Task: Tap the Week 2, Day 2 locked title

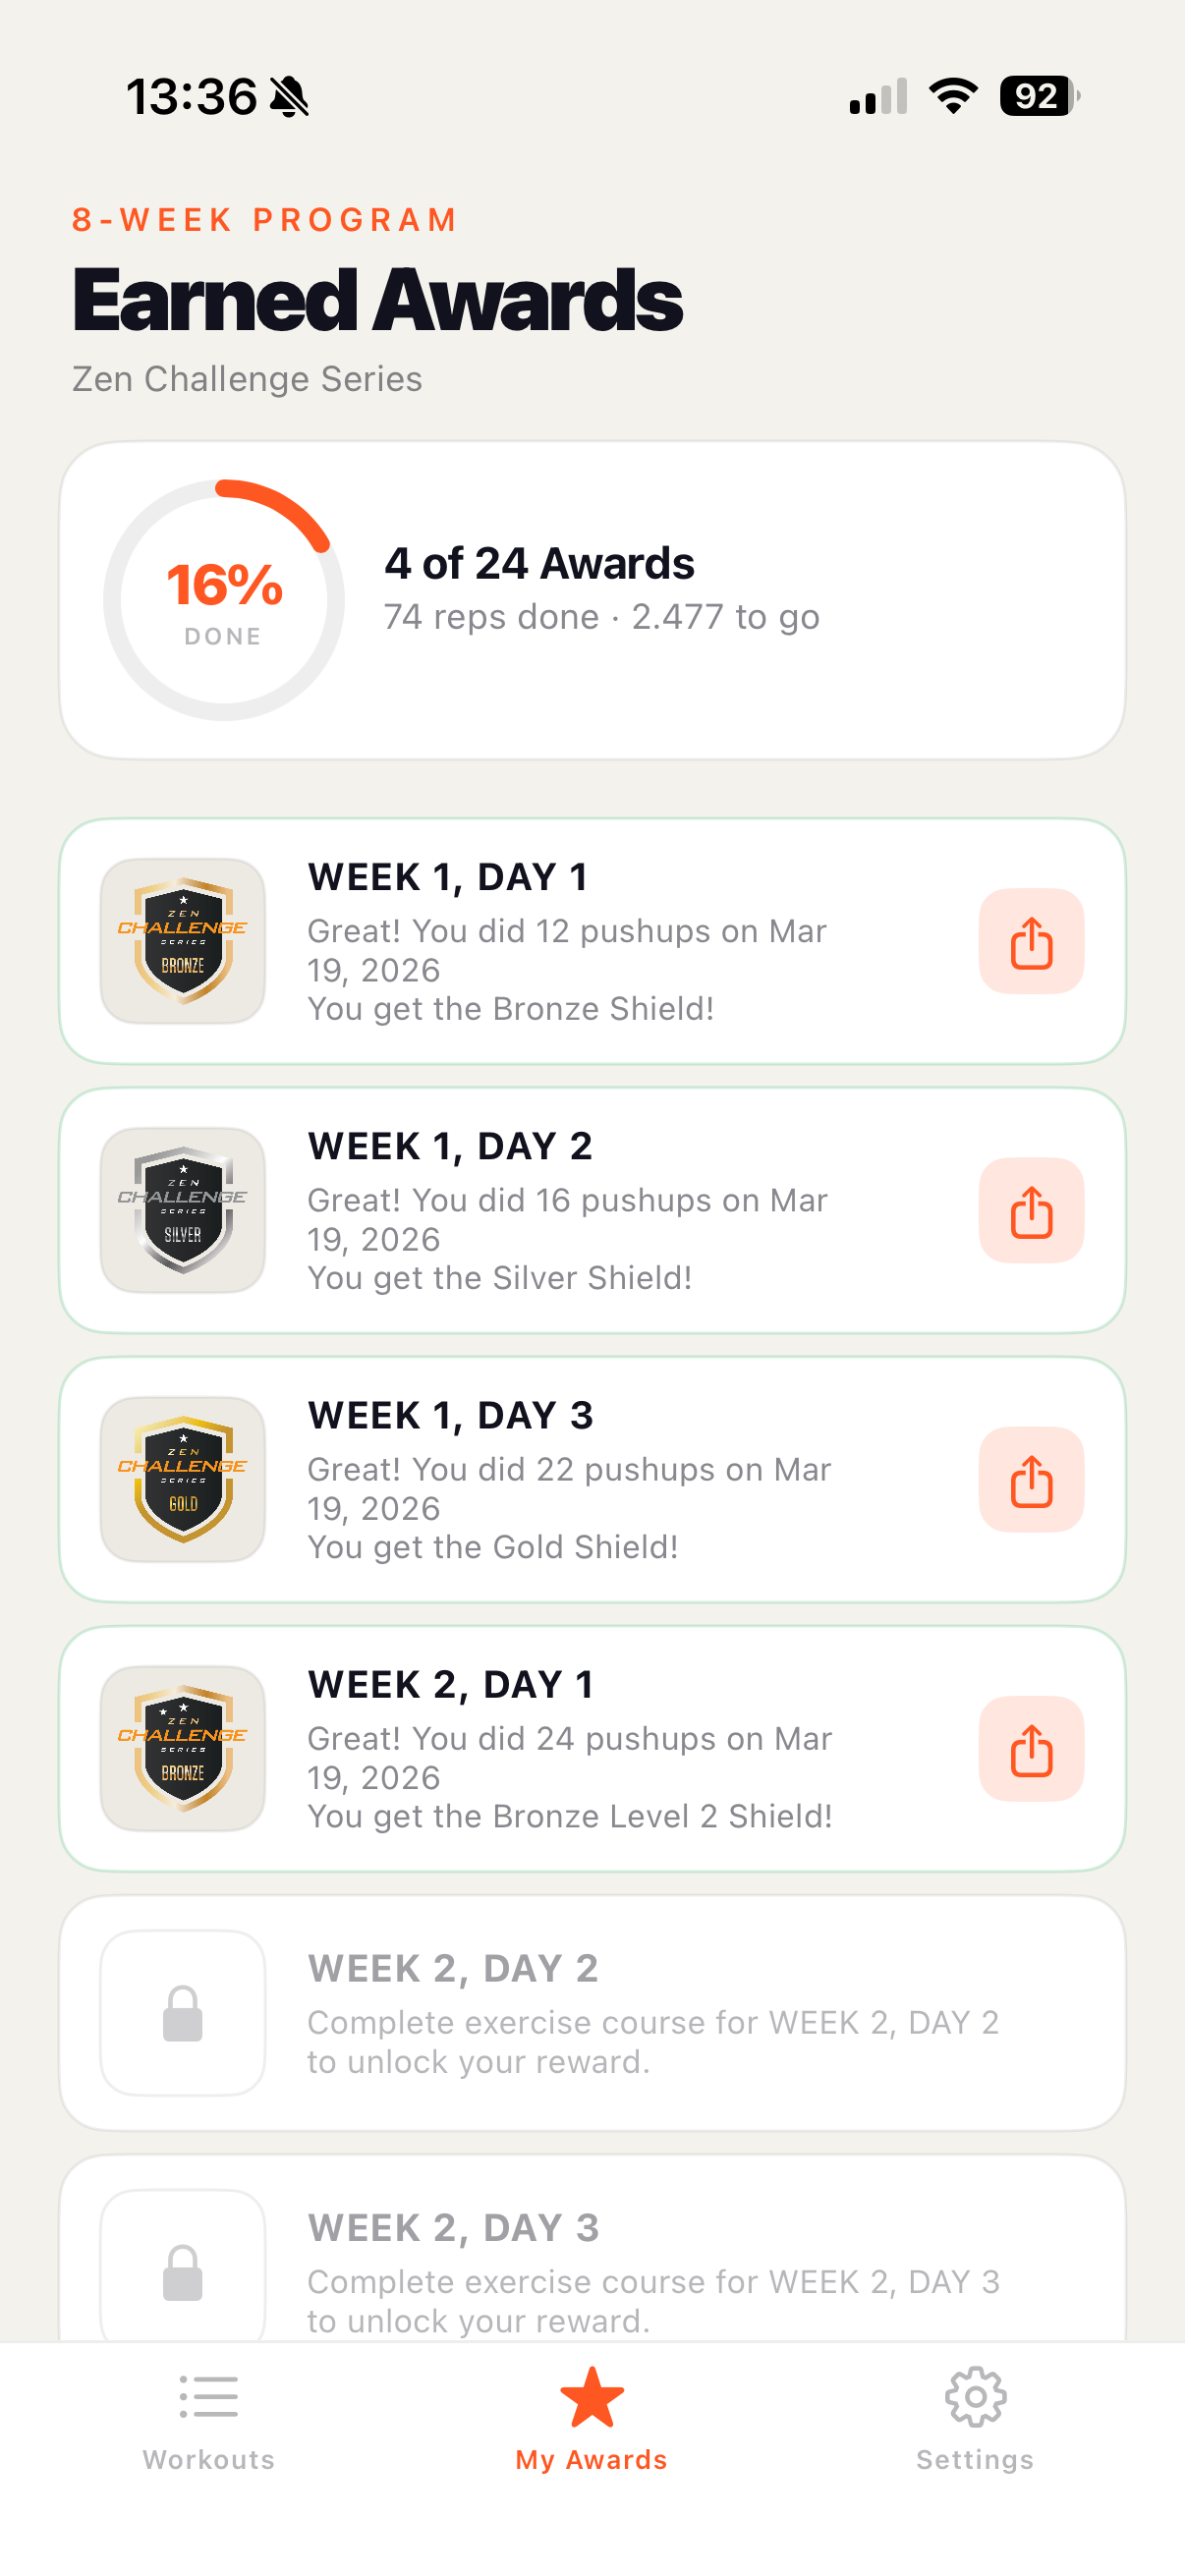Action: click(x=453, y=1968)
